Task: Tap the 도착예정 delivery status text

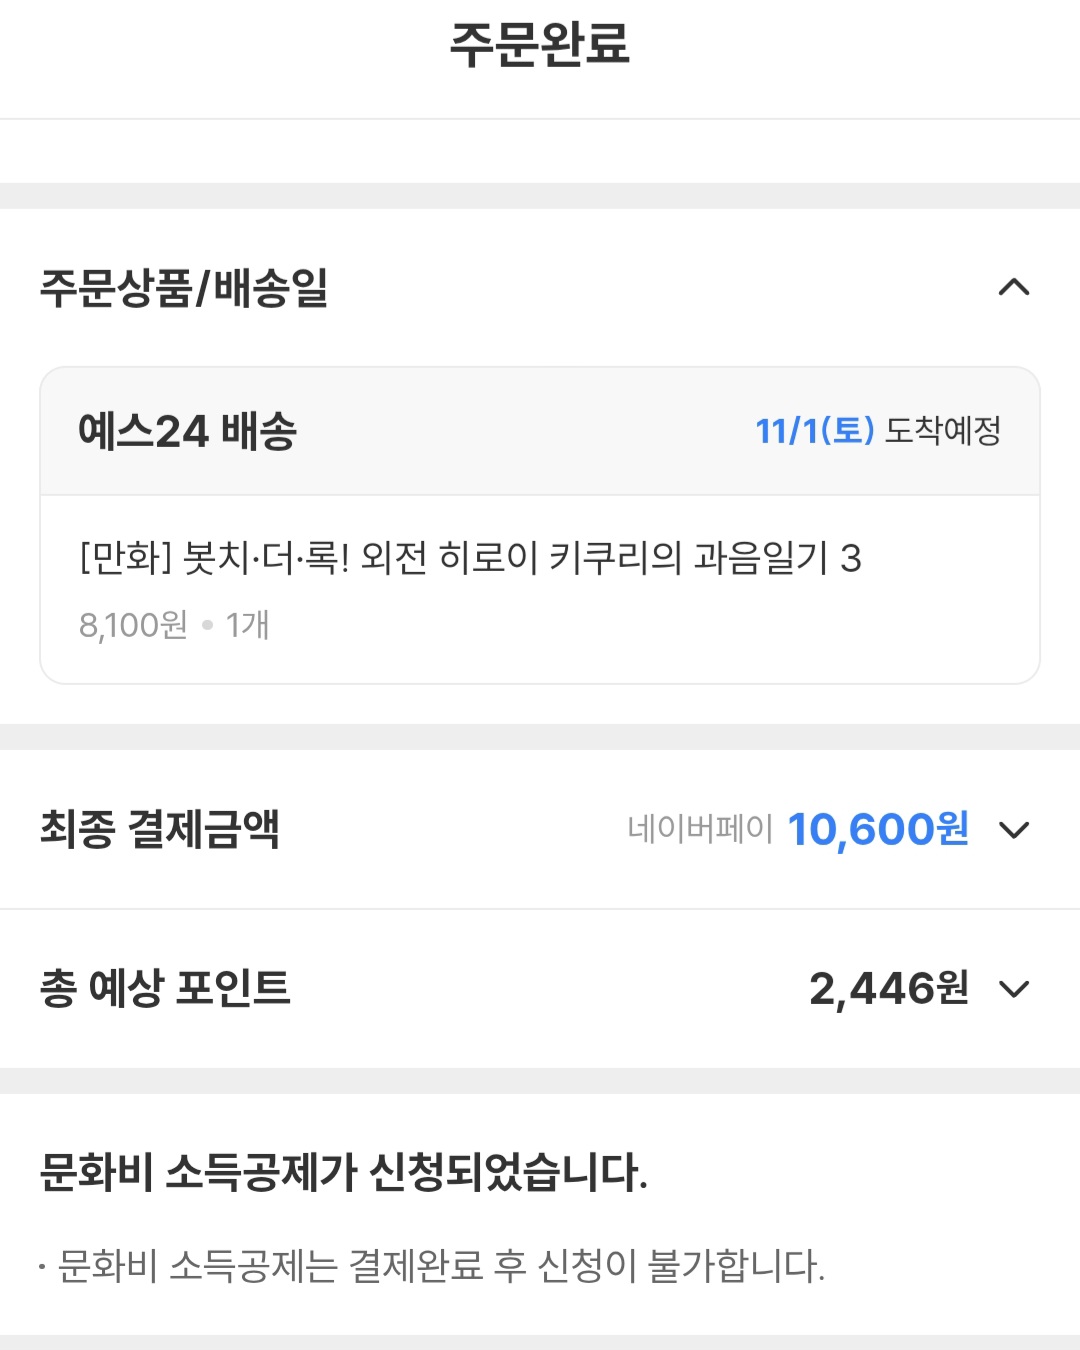Action: pyautogui.click(x=943, y=431)
